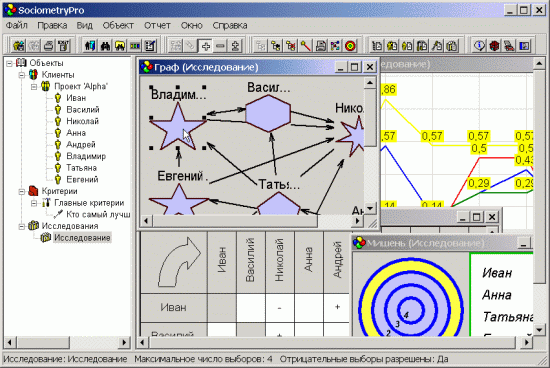Open the Объект menu
The image size is (550, 368).
coord(118,26)
